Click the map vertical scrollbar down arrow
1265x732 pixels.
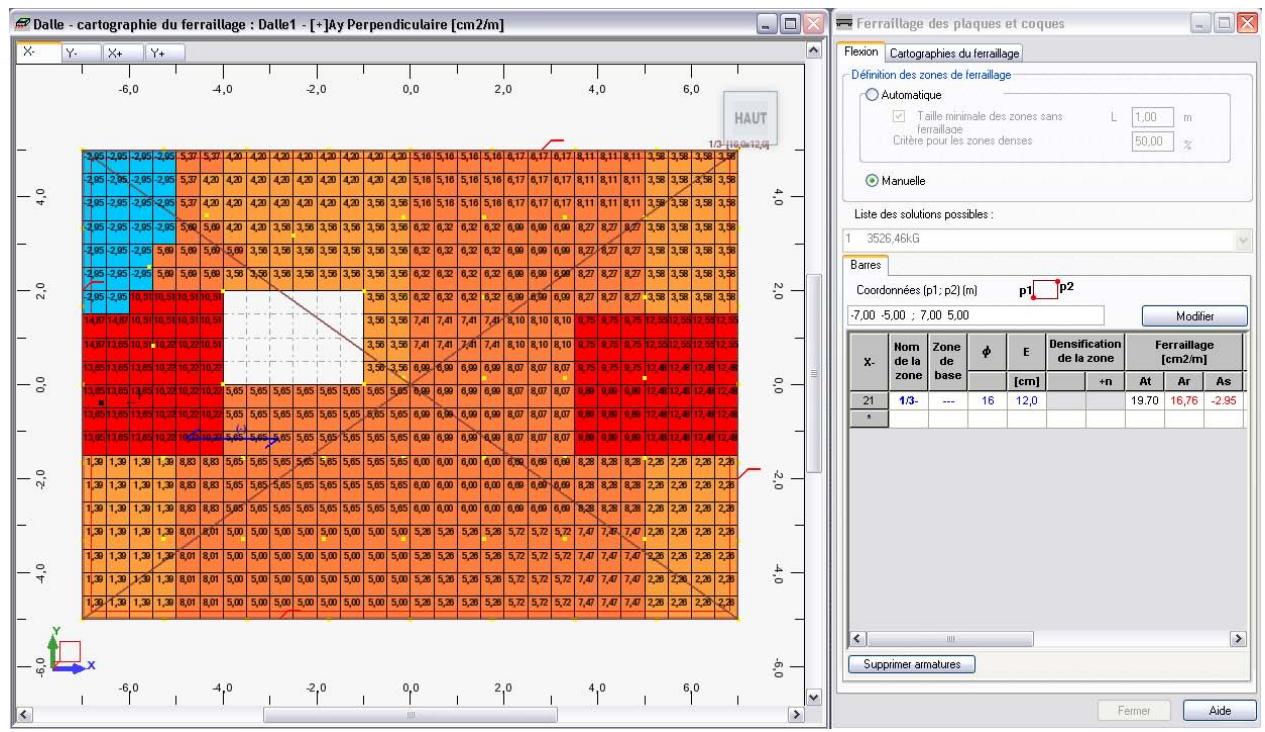click(814, 696)
